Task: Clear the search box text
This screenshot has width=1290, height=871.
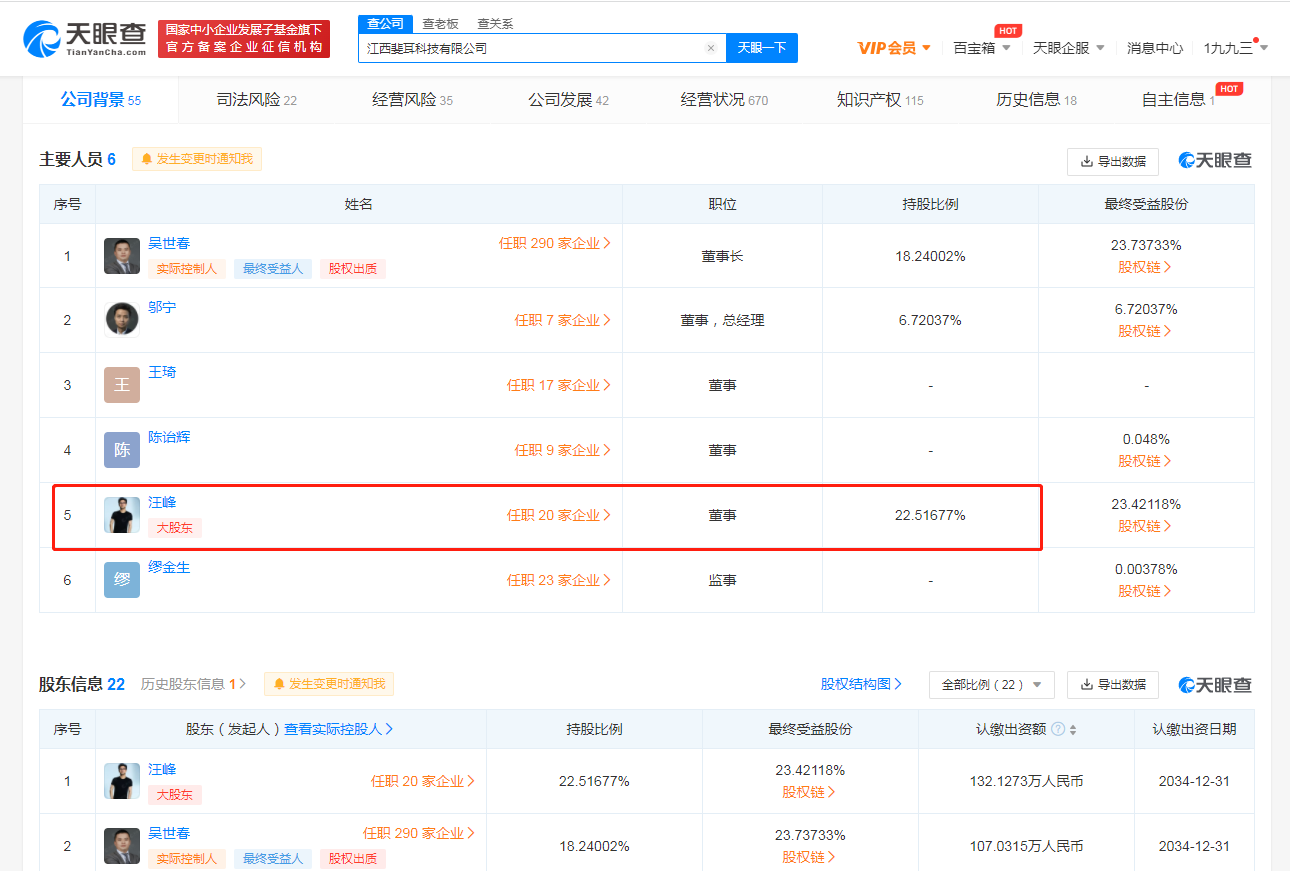Action: [x=711, y=48]
